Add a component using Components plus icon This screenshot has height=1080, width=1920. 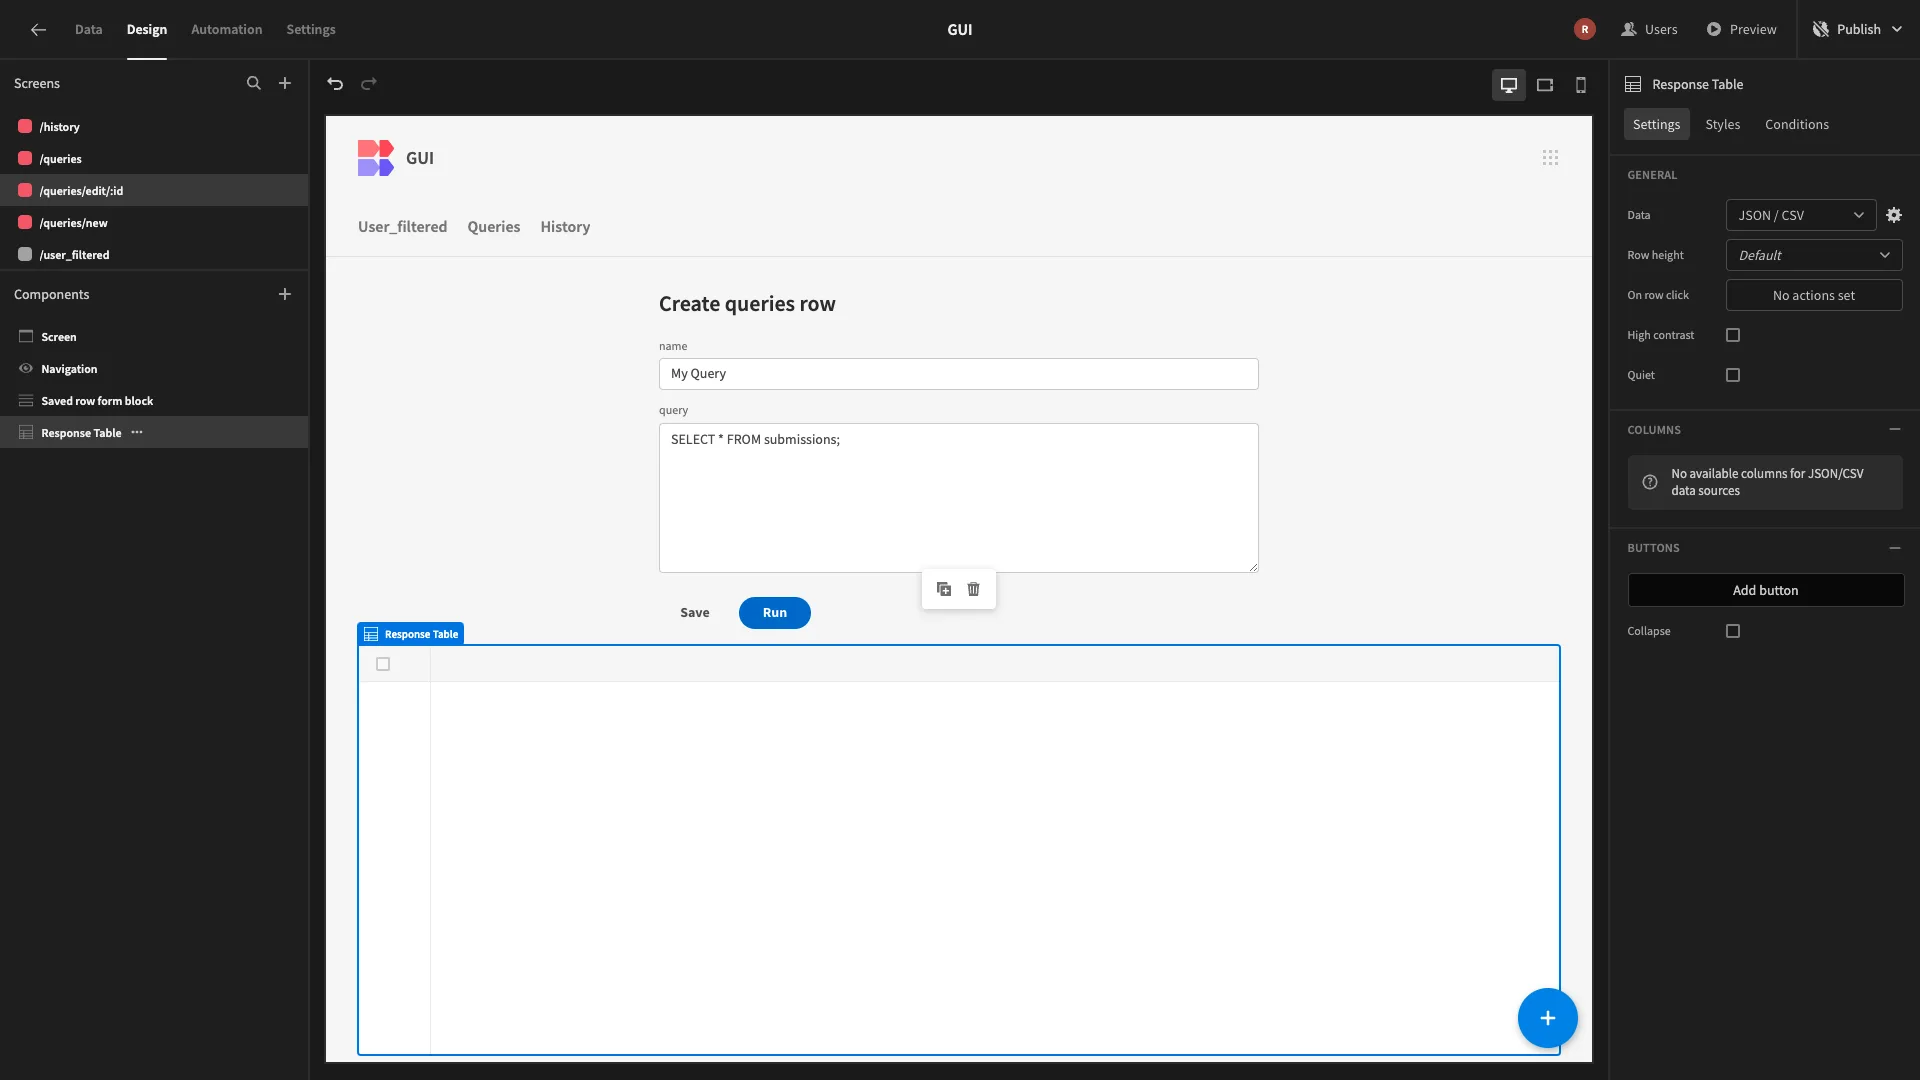point(285,294)
